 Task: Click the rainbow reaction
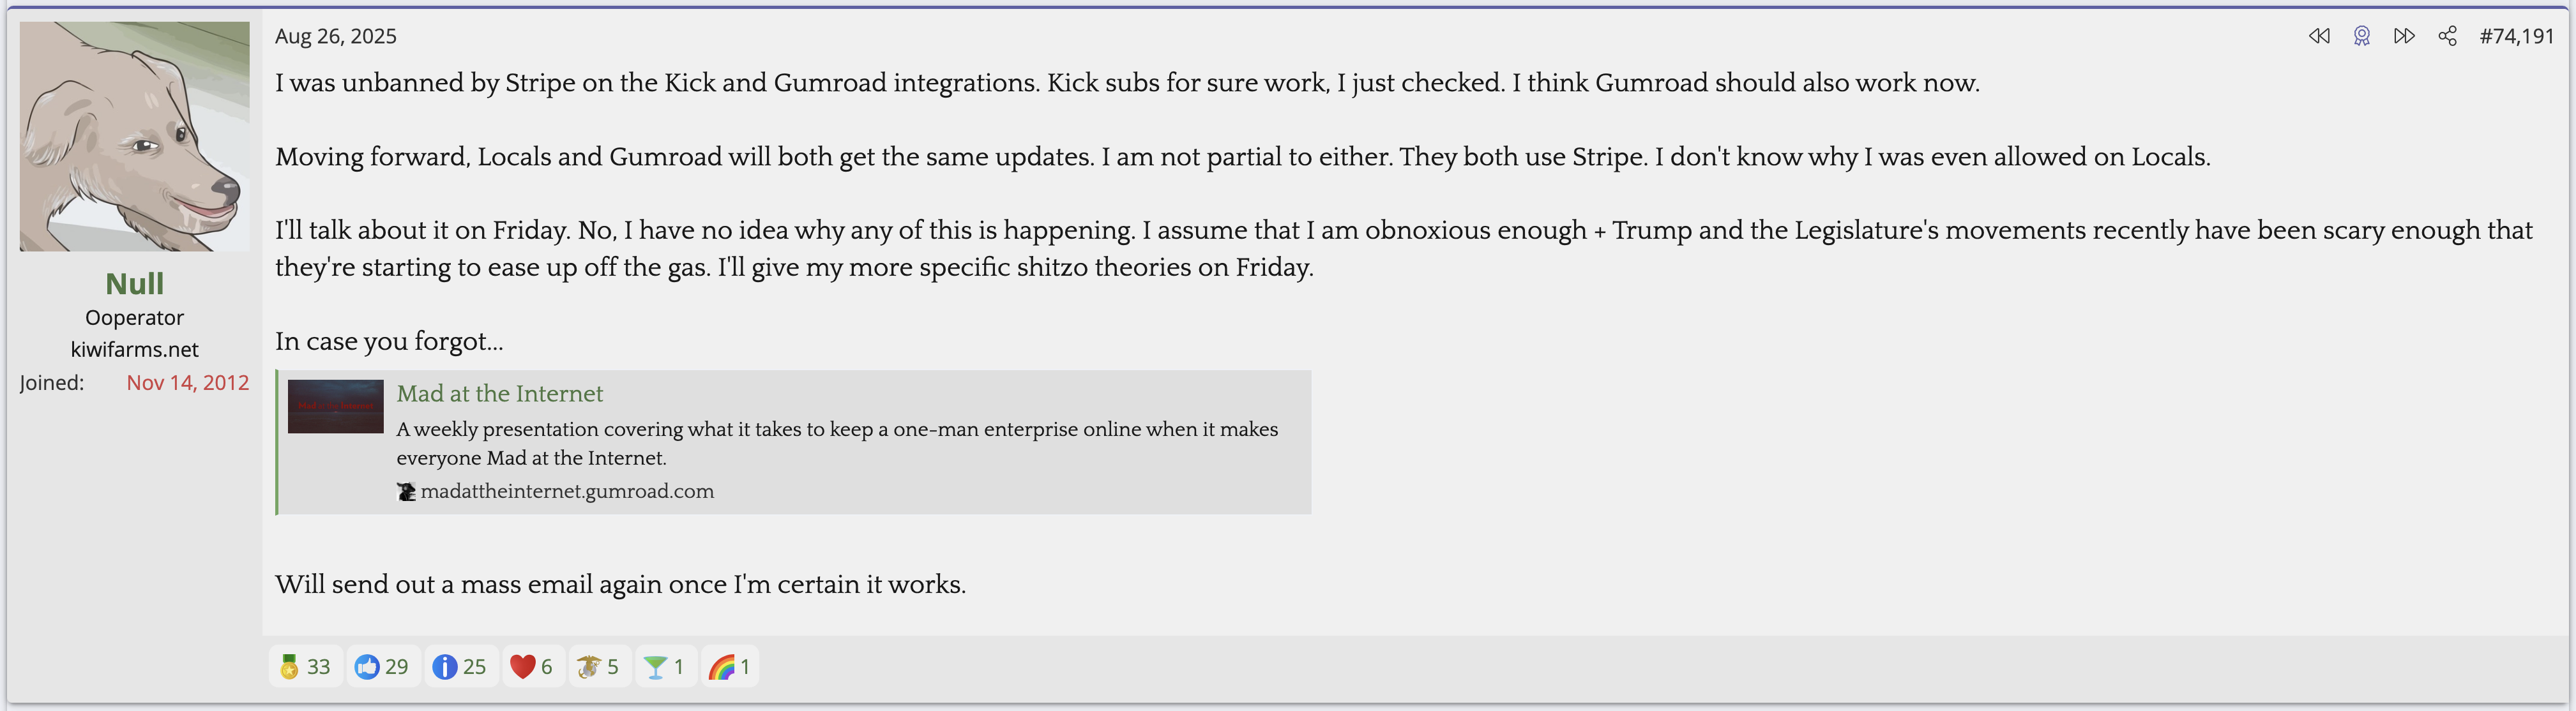coord(730,667)
